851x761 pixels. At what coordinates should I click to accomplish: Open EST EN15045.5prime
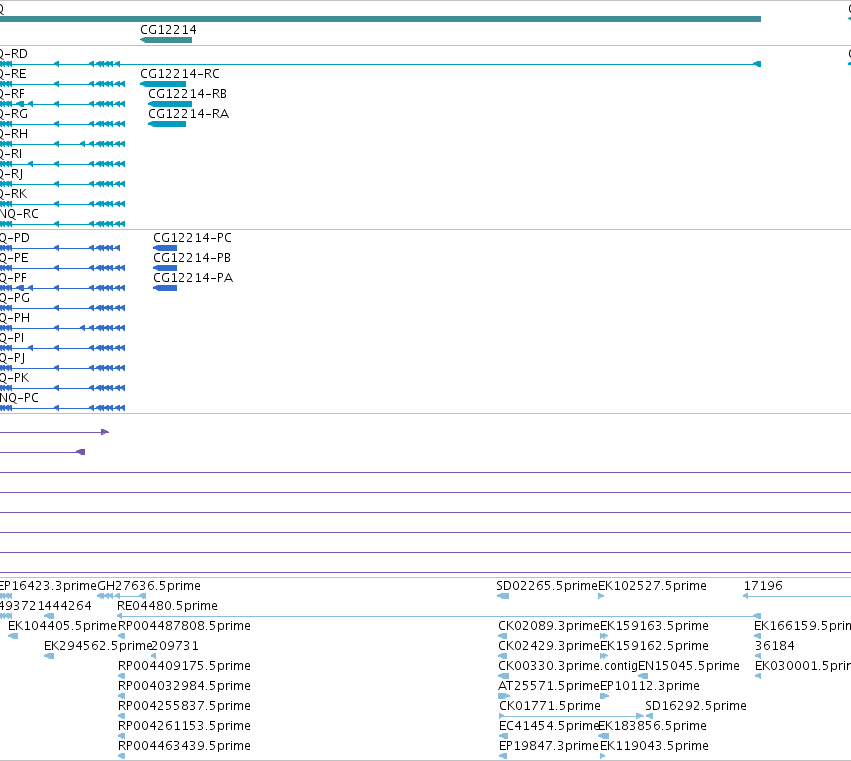(689, 666)
